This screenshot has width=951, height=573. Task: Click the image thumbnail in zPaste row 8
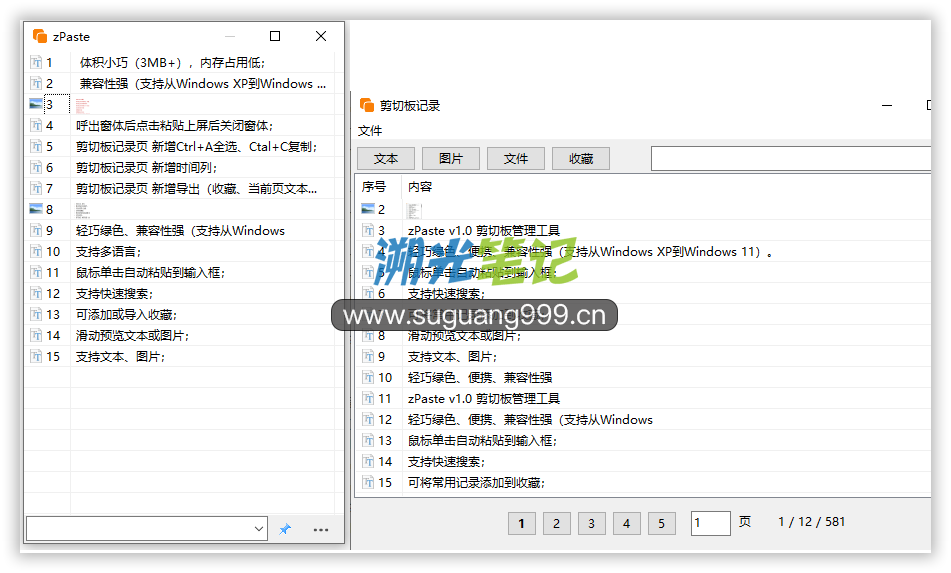[x=82, y=210]
